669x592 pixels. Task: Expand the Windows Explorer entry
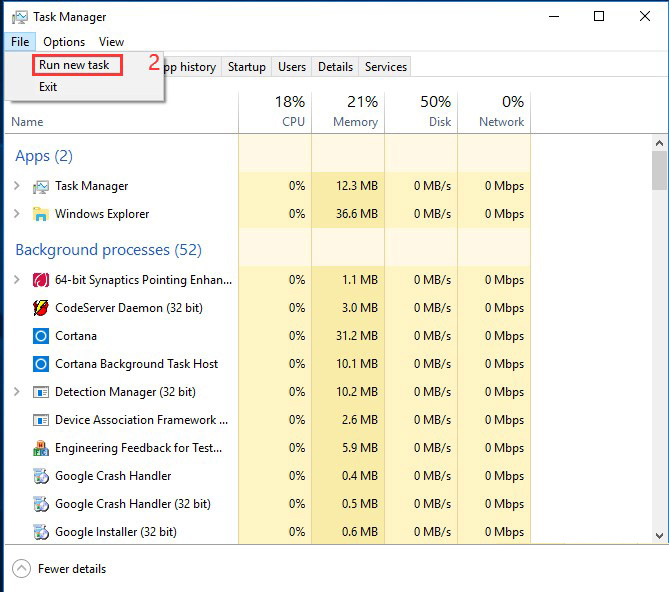point(17,213)
